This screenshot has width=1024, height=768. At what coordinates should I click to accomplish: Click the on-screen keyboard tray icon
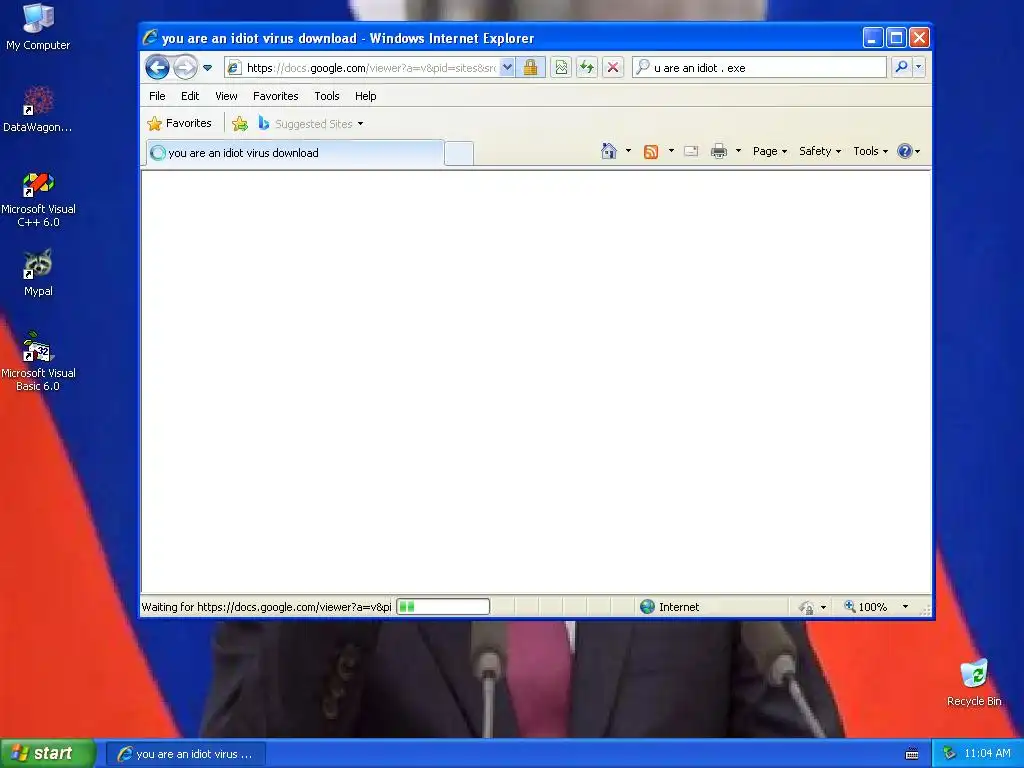[x=912, y=754]
